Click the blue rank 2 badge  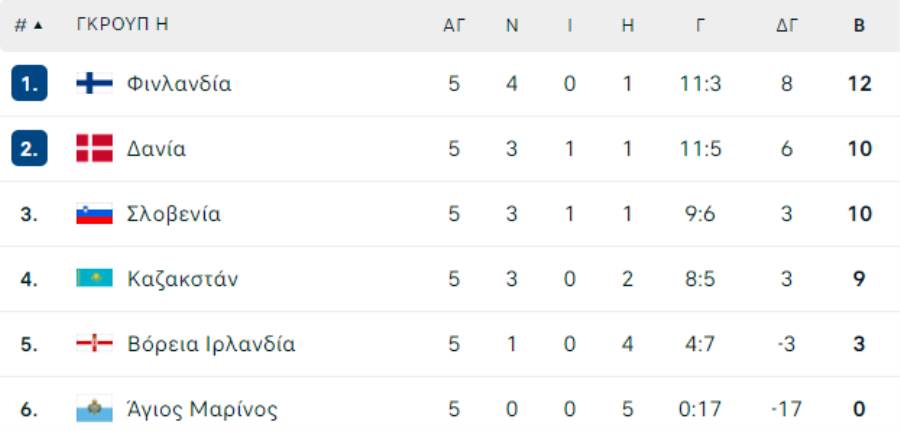pos(29,149)
